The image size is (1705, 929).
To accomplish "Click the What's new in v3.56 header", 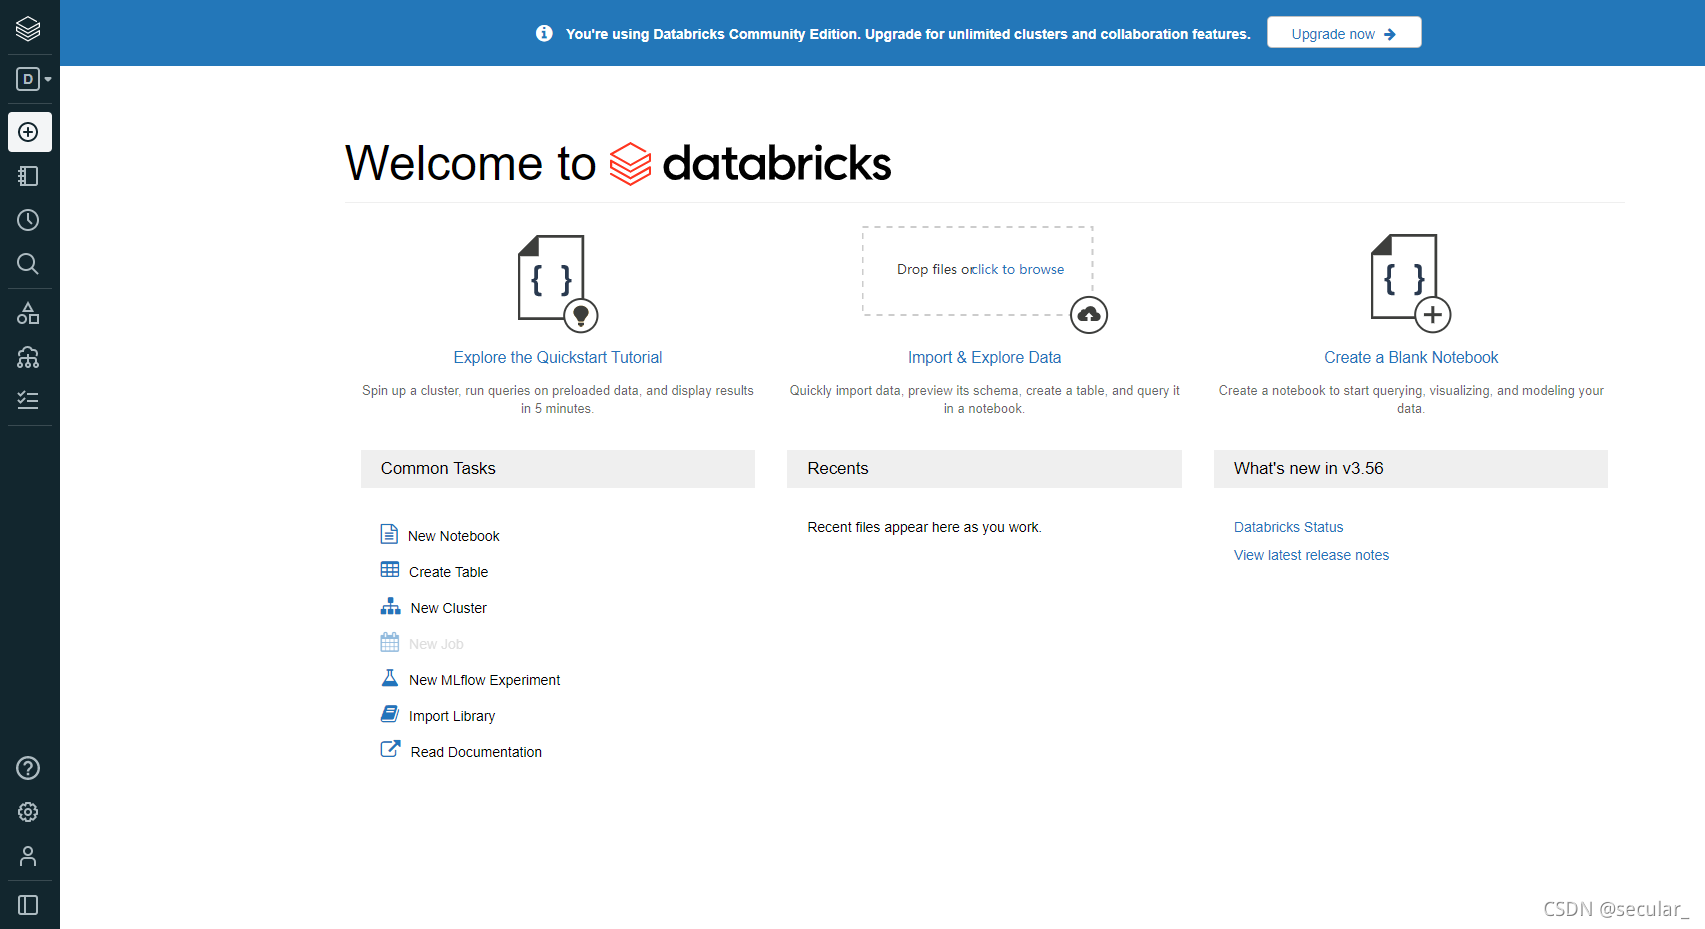I will 1410,469.
